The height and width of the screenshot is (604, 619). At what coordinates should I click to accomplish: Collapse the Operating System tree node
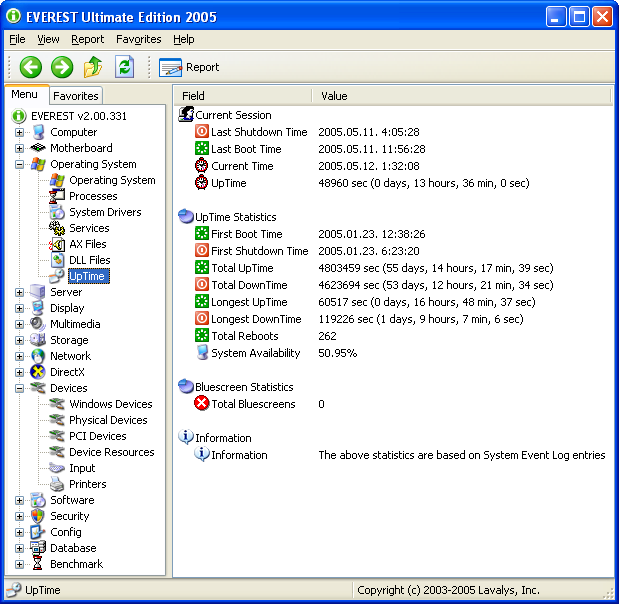[x=19, y=164]
